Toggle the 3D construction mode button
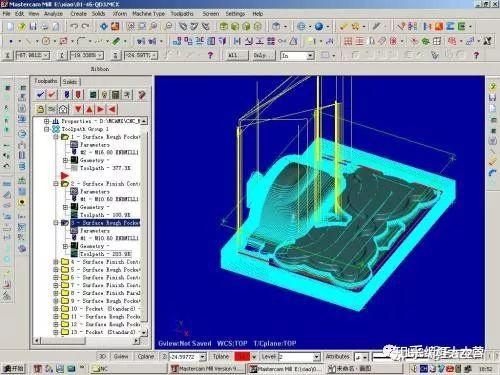500x375 pixels. [x=103, y=357]
